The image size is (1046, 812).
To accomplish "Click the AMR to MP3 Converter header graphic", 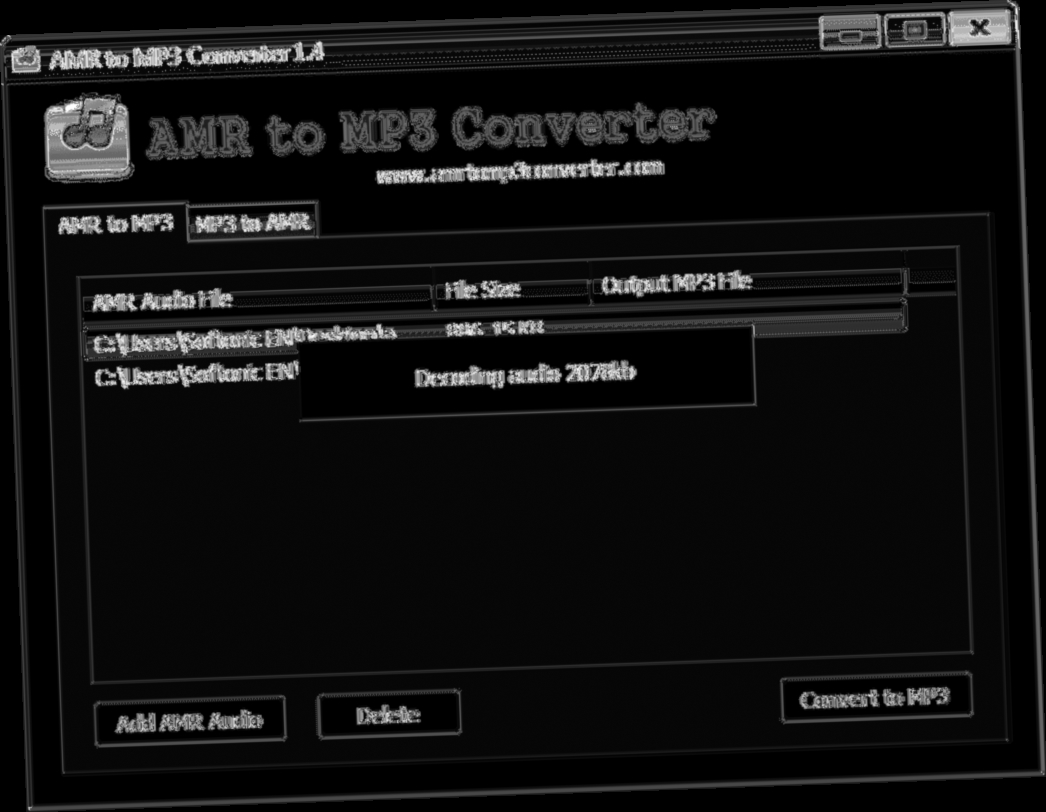I will tap(430, 128).
